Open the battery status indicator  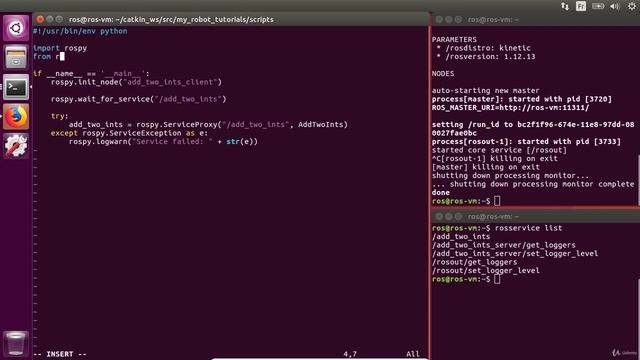coord(598,6)
